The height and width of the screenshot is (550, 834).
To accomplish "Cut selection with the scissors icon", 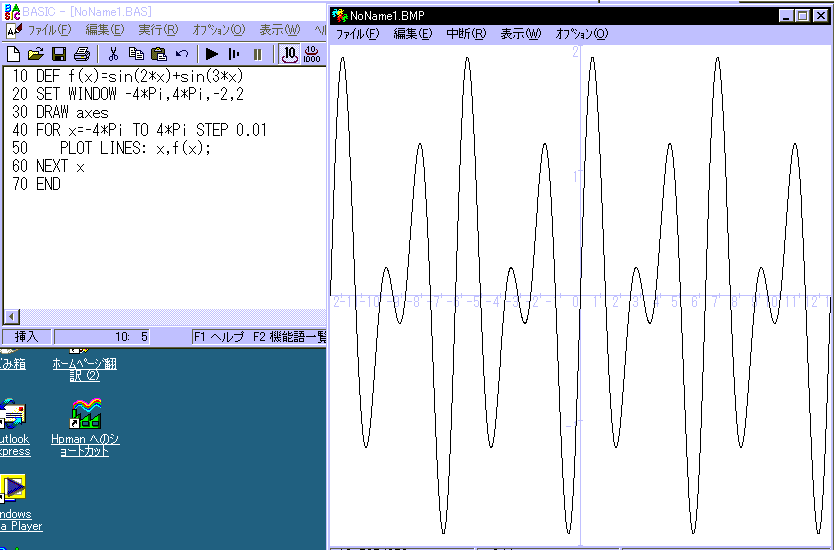I will point(113,54).
